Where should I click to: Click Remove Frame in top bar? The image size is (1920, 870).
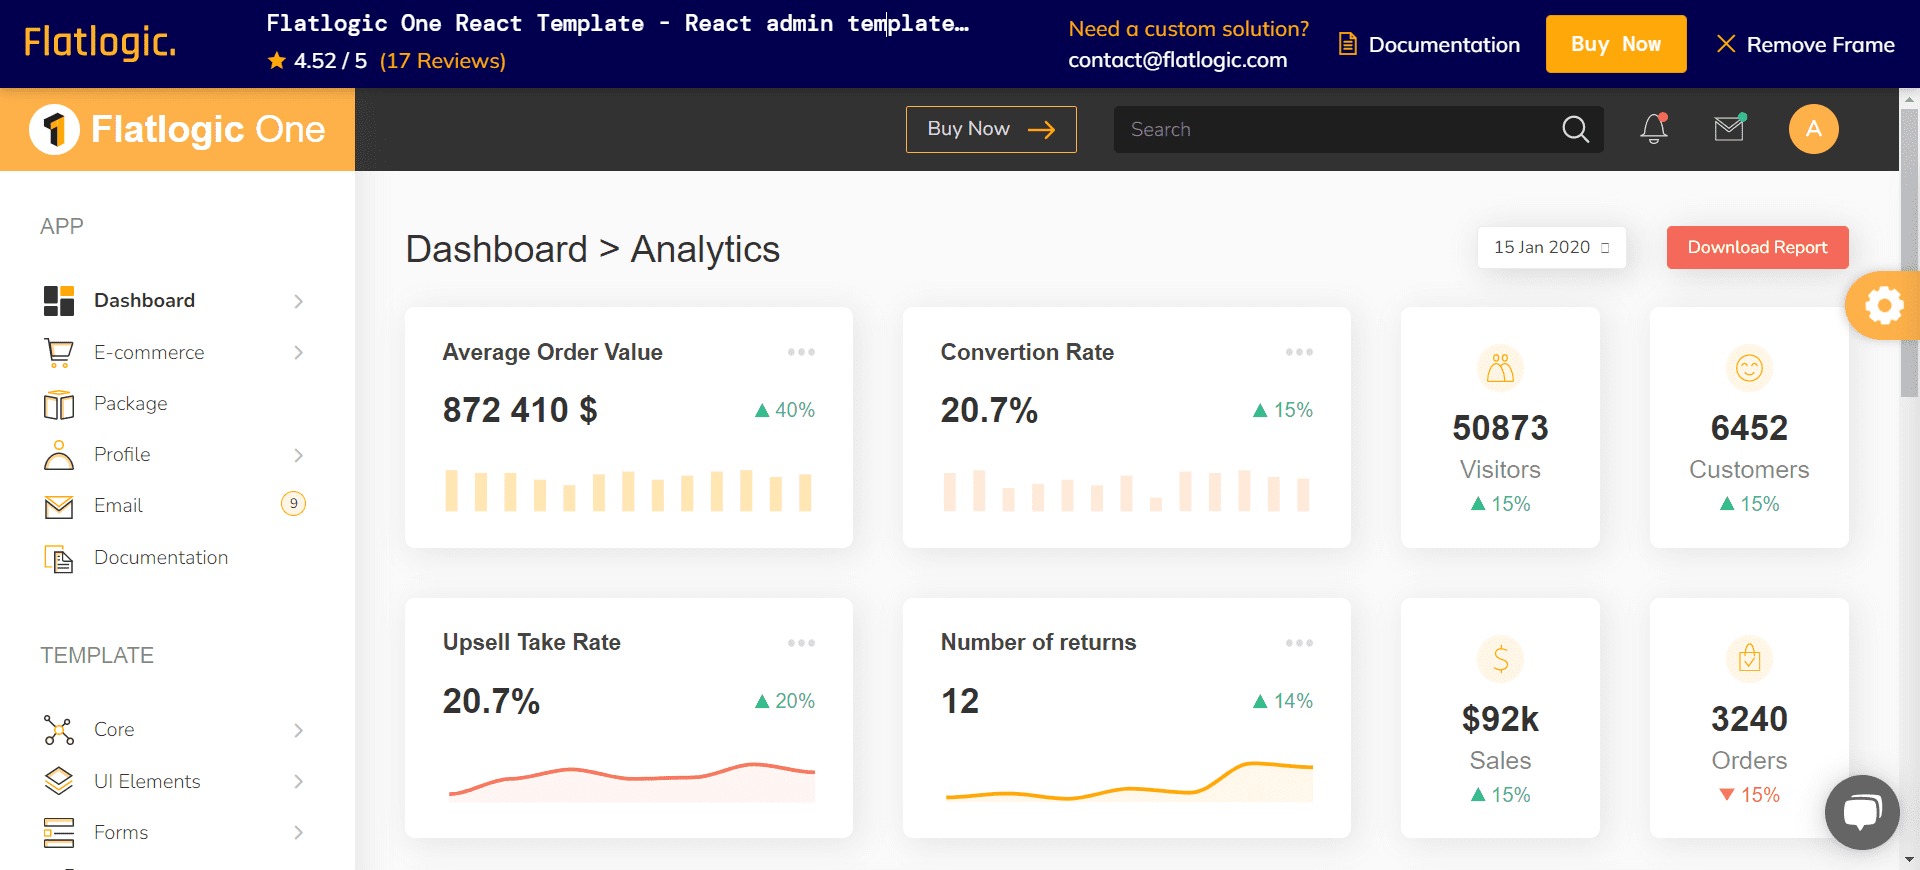[x=1805, y=44]
